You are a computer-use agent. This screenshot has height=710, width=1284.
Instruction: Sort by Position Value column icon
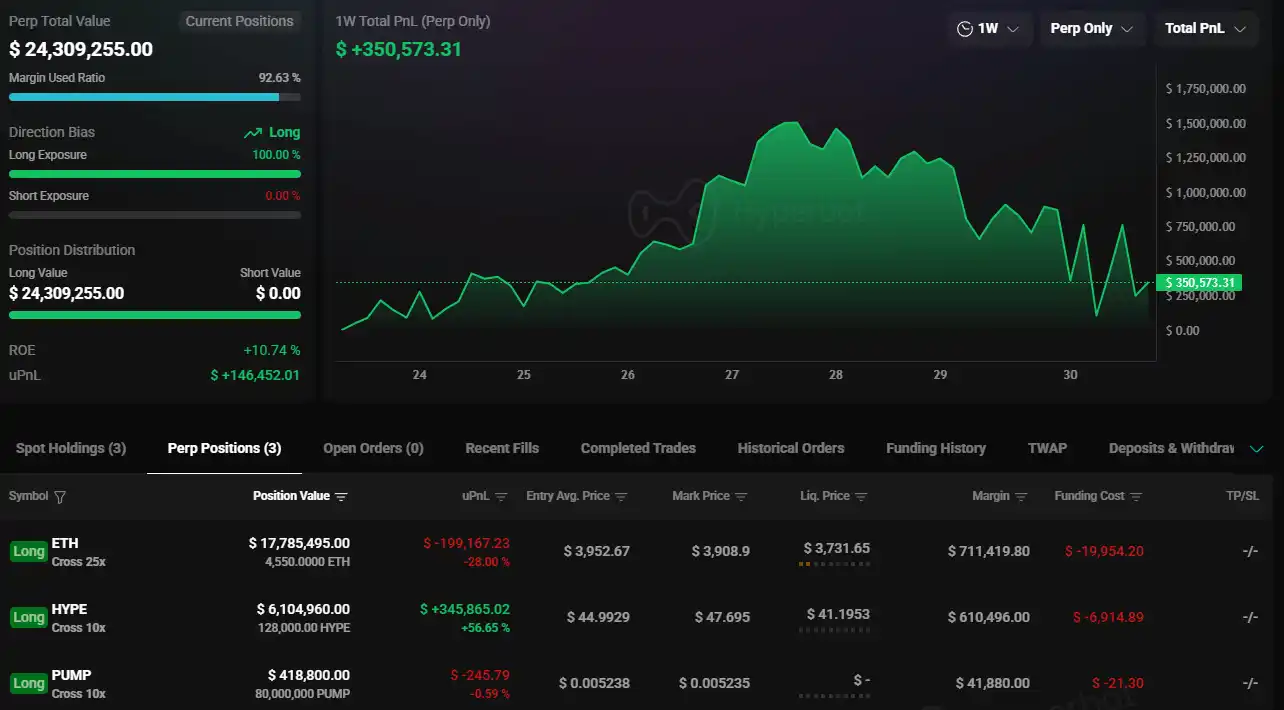[341, 497]
